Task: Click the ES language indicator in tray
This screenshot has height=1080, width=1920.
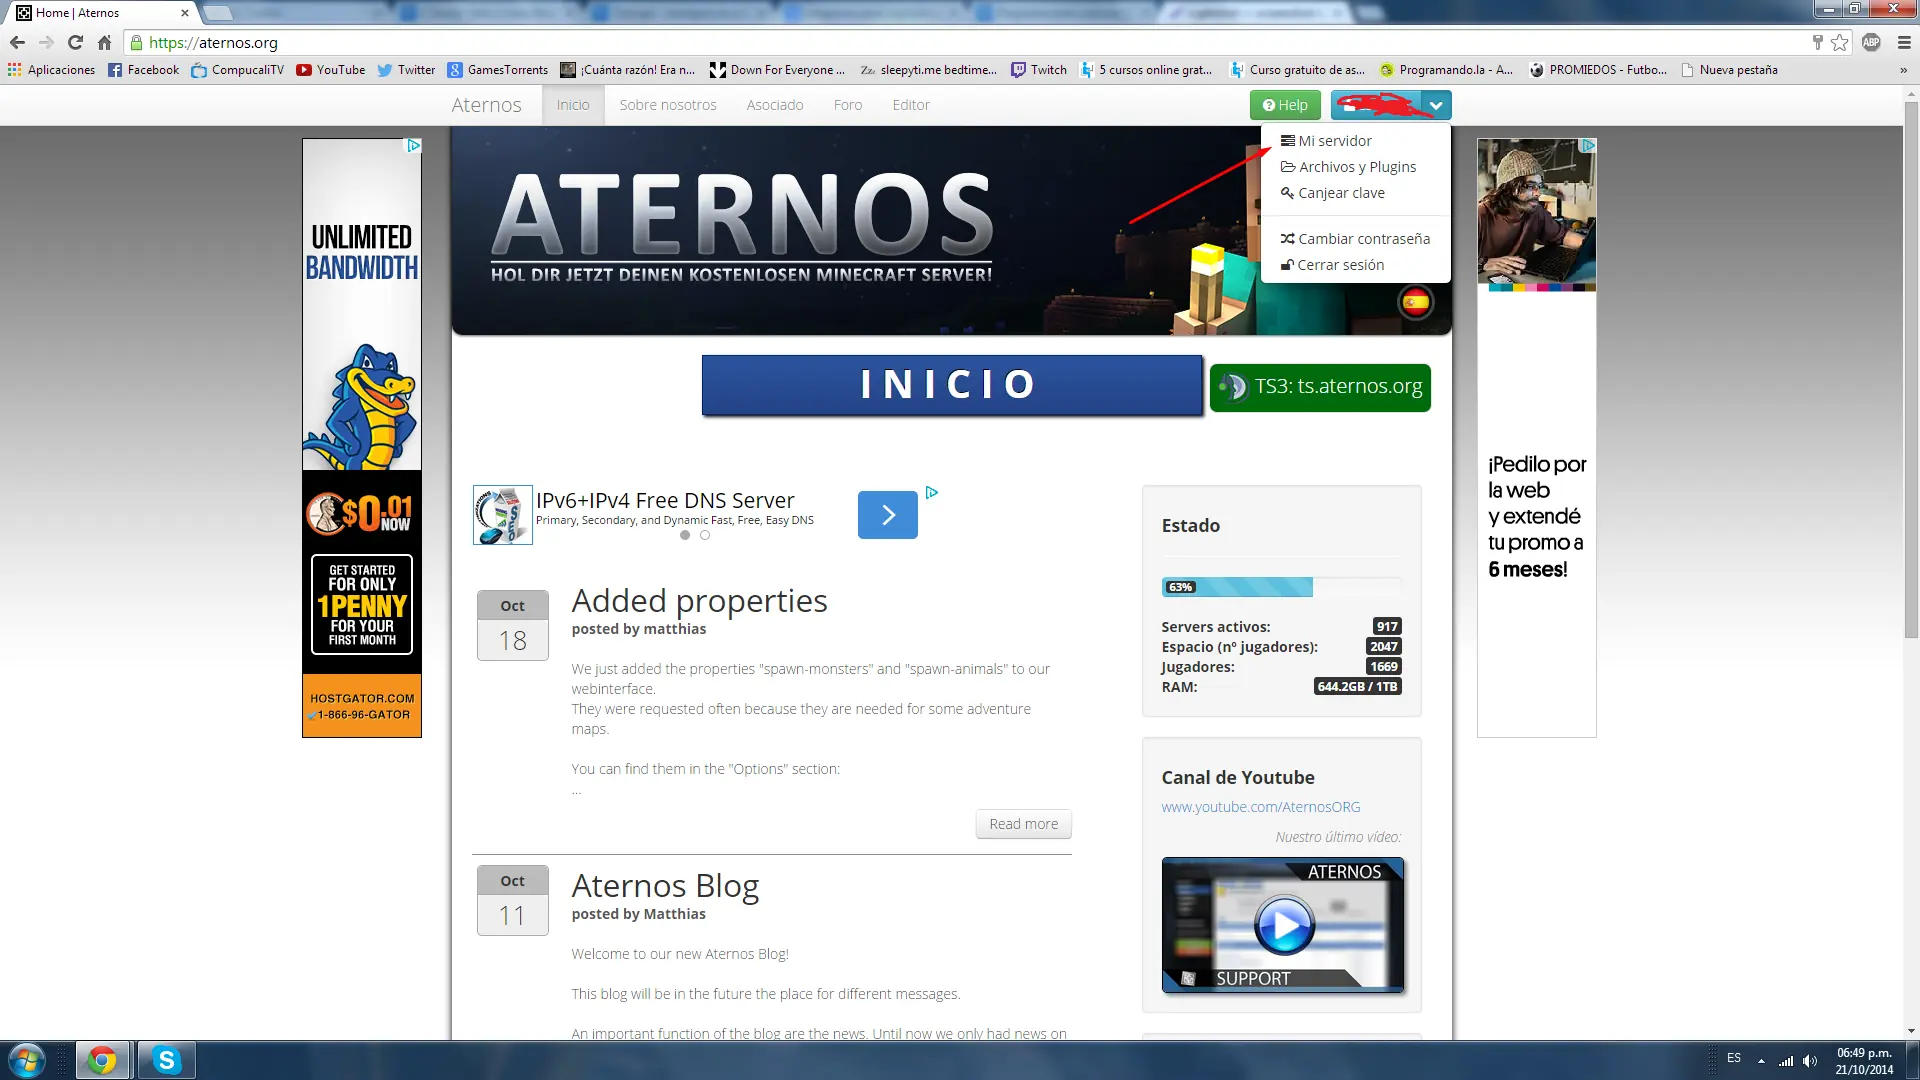Action: 1734,1058
